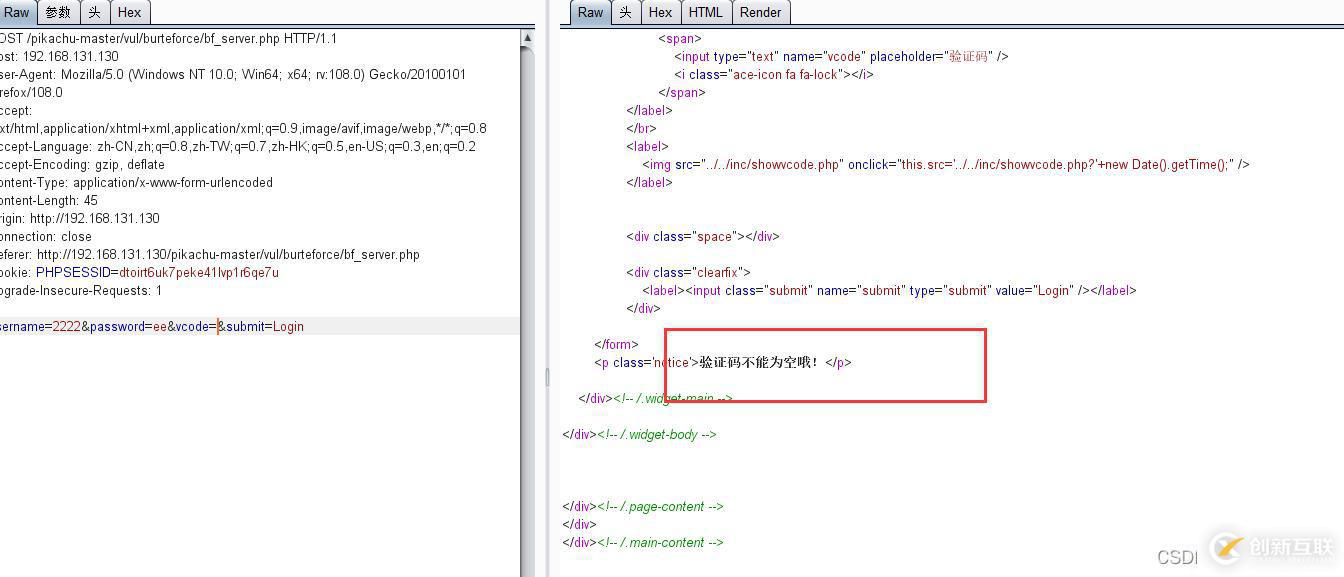This screenshot has height=577, width=1344.
Task: Click the Referer header line
Action: tap(210, 255)
